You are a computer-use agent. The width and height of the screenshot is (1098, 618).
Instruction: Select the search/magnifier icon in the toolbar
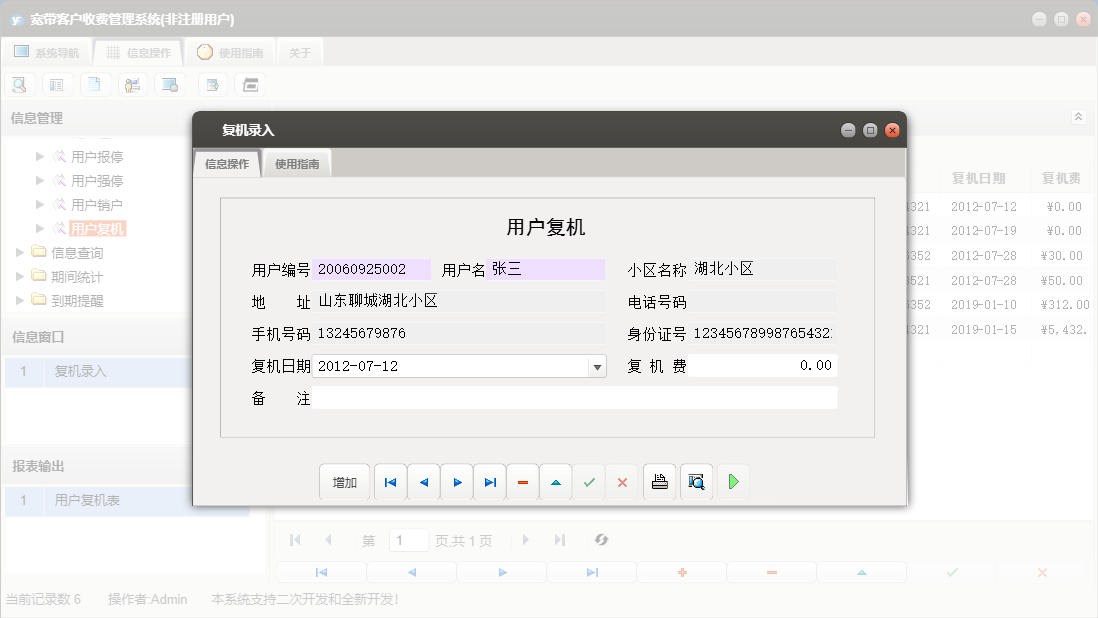(19, 84)
